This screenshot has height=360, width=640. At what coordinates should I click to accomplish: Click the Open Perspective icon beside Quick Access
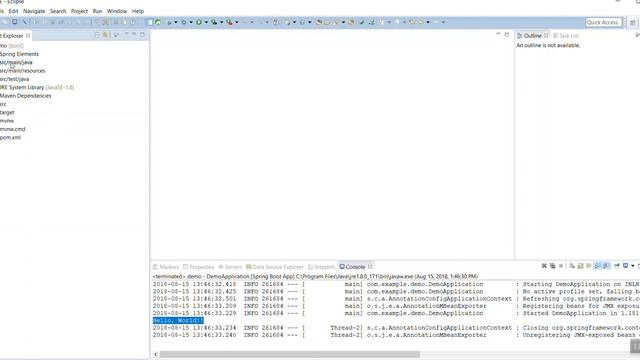click(633, 22)
